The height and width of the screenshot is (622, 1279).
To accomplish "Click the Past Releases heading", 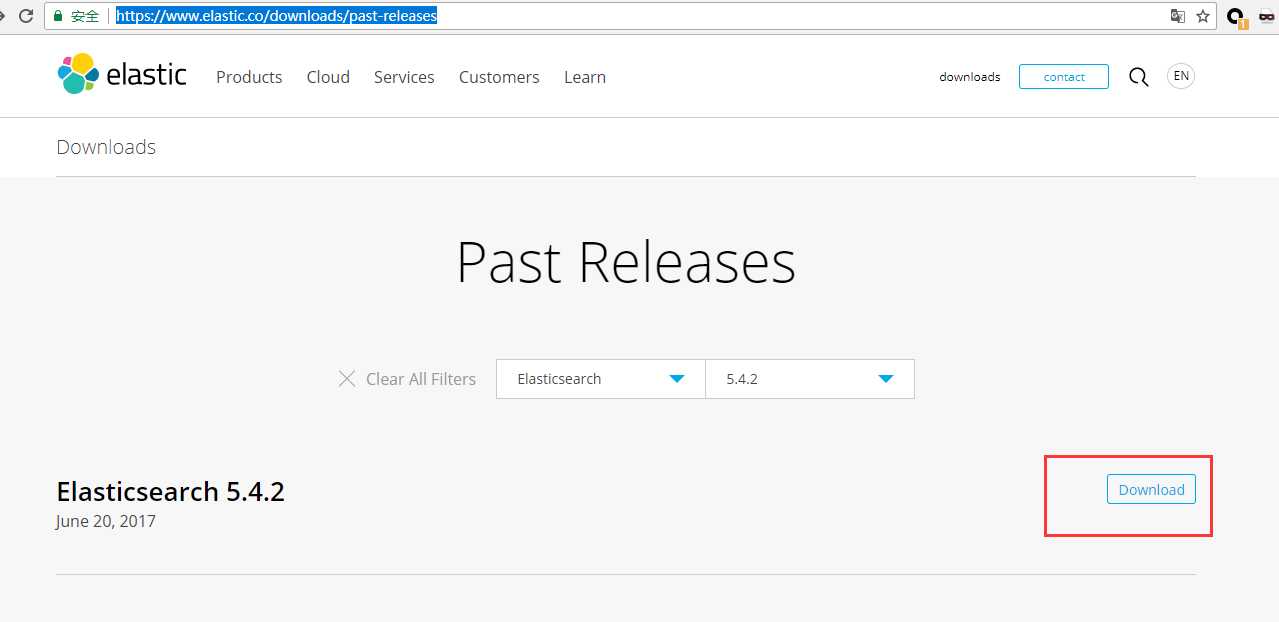I will (x=626, y=262).
